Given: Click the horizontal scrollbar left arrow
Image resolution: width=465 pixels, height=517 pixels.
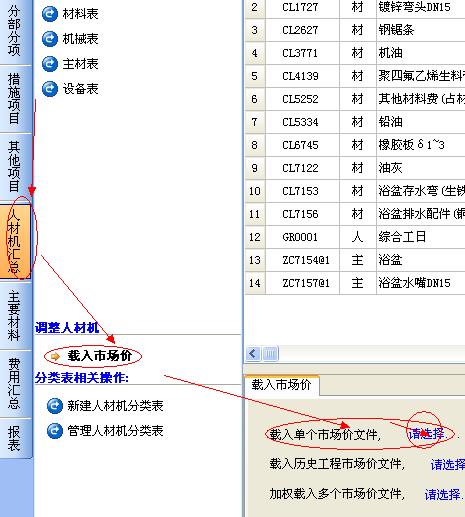Looking at the screenshot, I should click(253, 353).
